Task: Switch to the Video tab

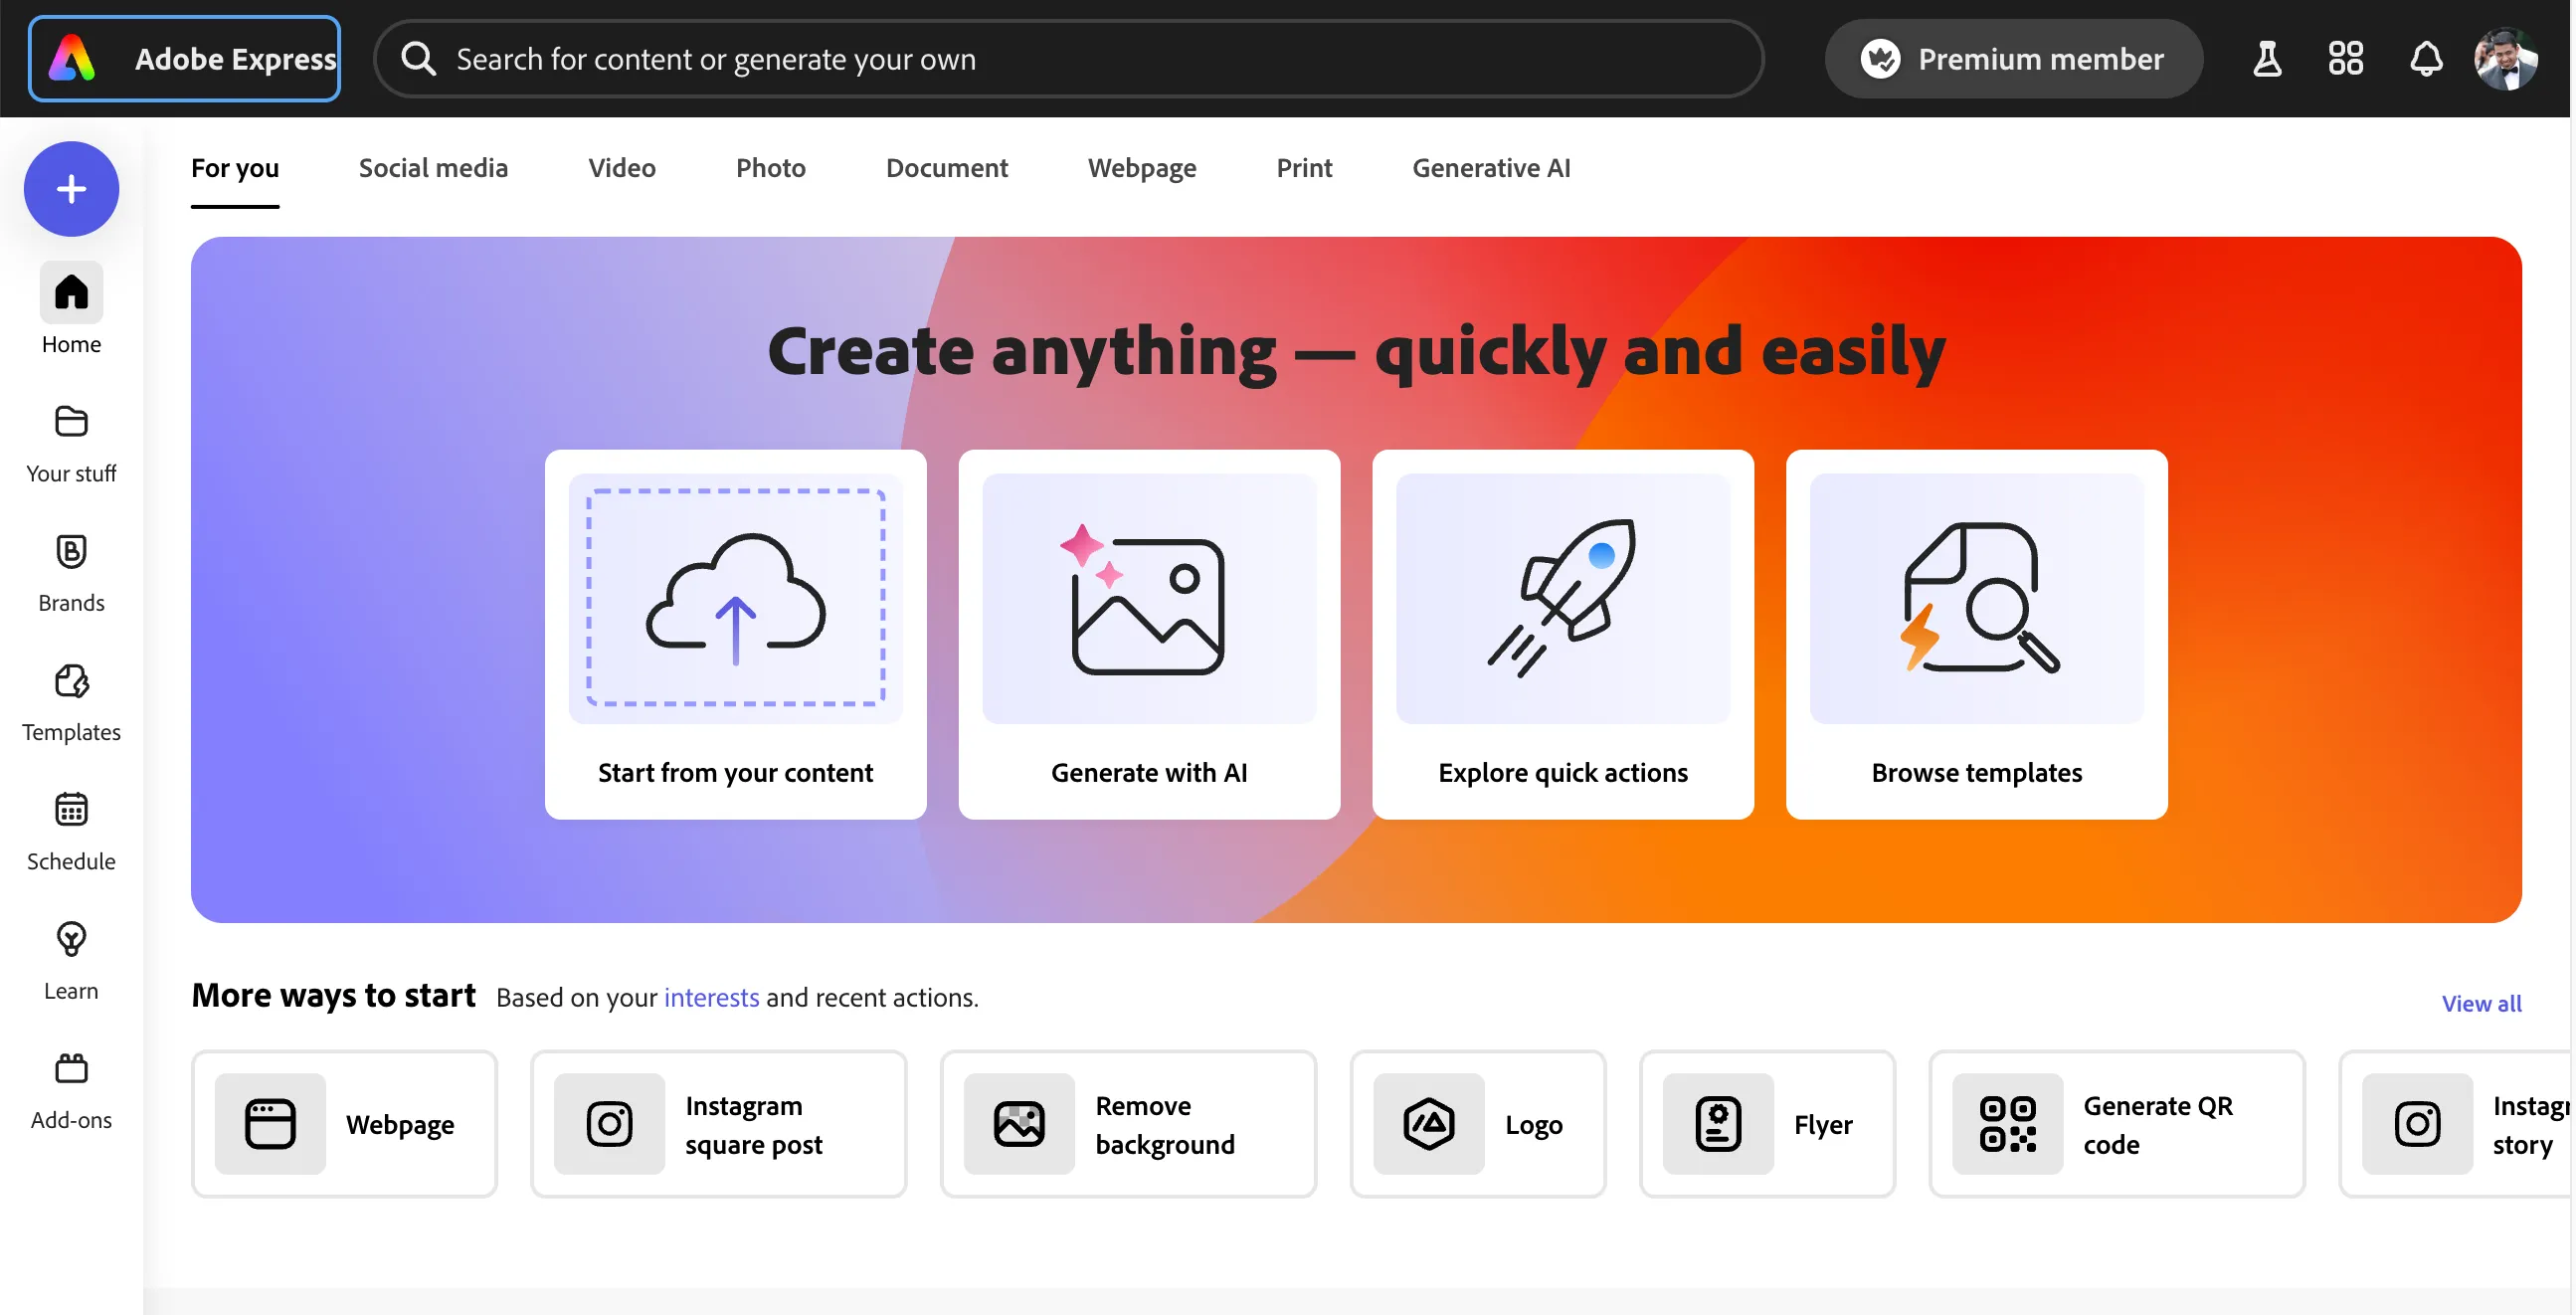Action: click(622, 168)
